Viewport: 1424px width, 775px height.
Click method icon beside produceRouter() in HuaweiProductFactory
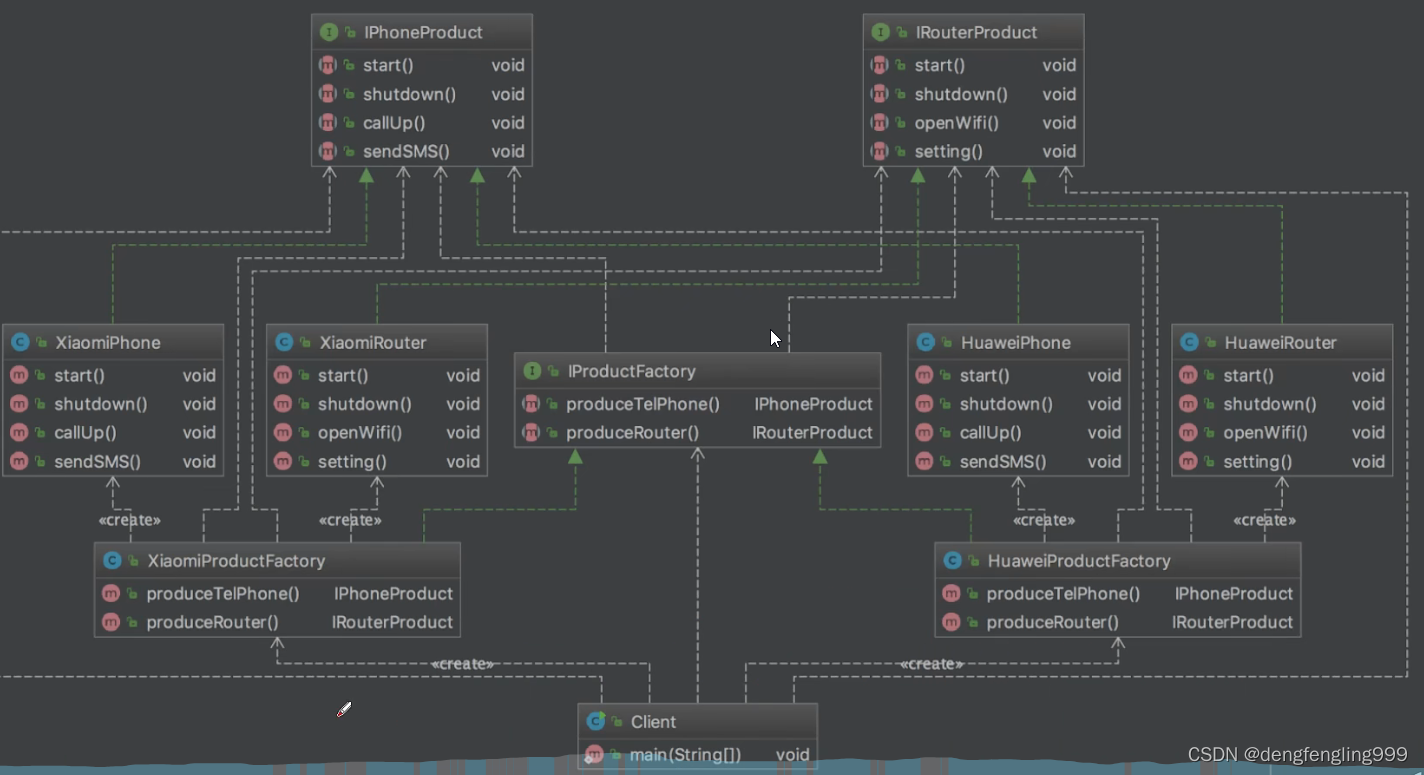pyautogui.click(x=951, y=623)
